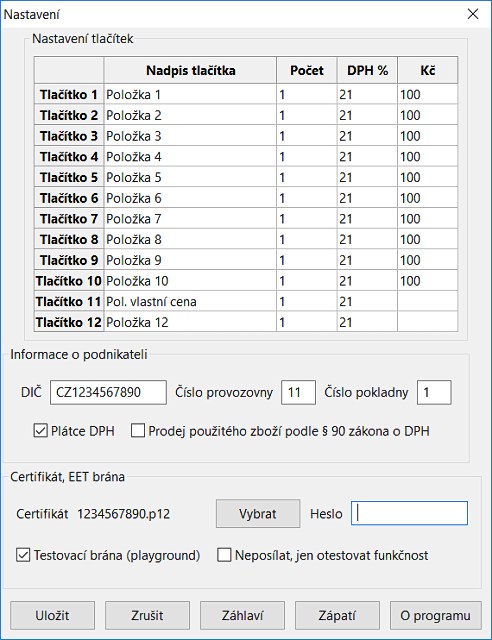Viewport: 492px width, 640px height.
Task: Click into the DIČ input field
Action: 108,392
